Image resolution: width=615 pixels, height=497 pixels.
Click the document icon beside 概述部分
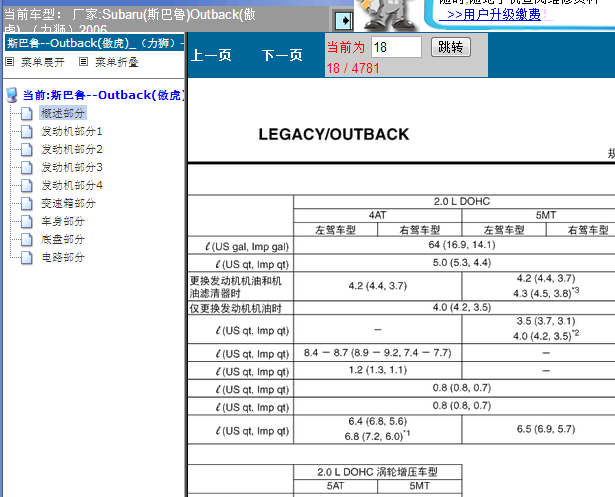pos(27,113)
